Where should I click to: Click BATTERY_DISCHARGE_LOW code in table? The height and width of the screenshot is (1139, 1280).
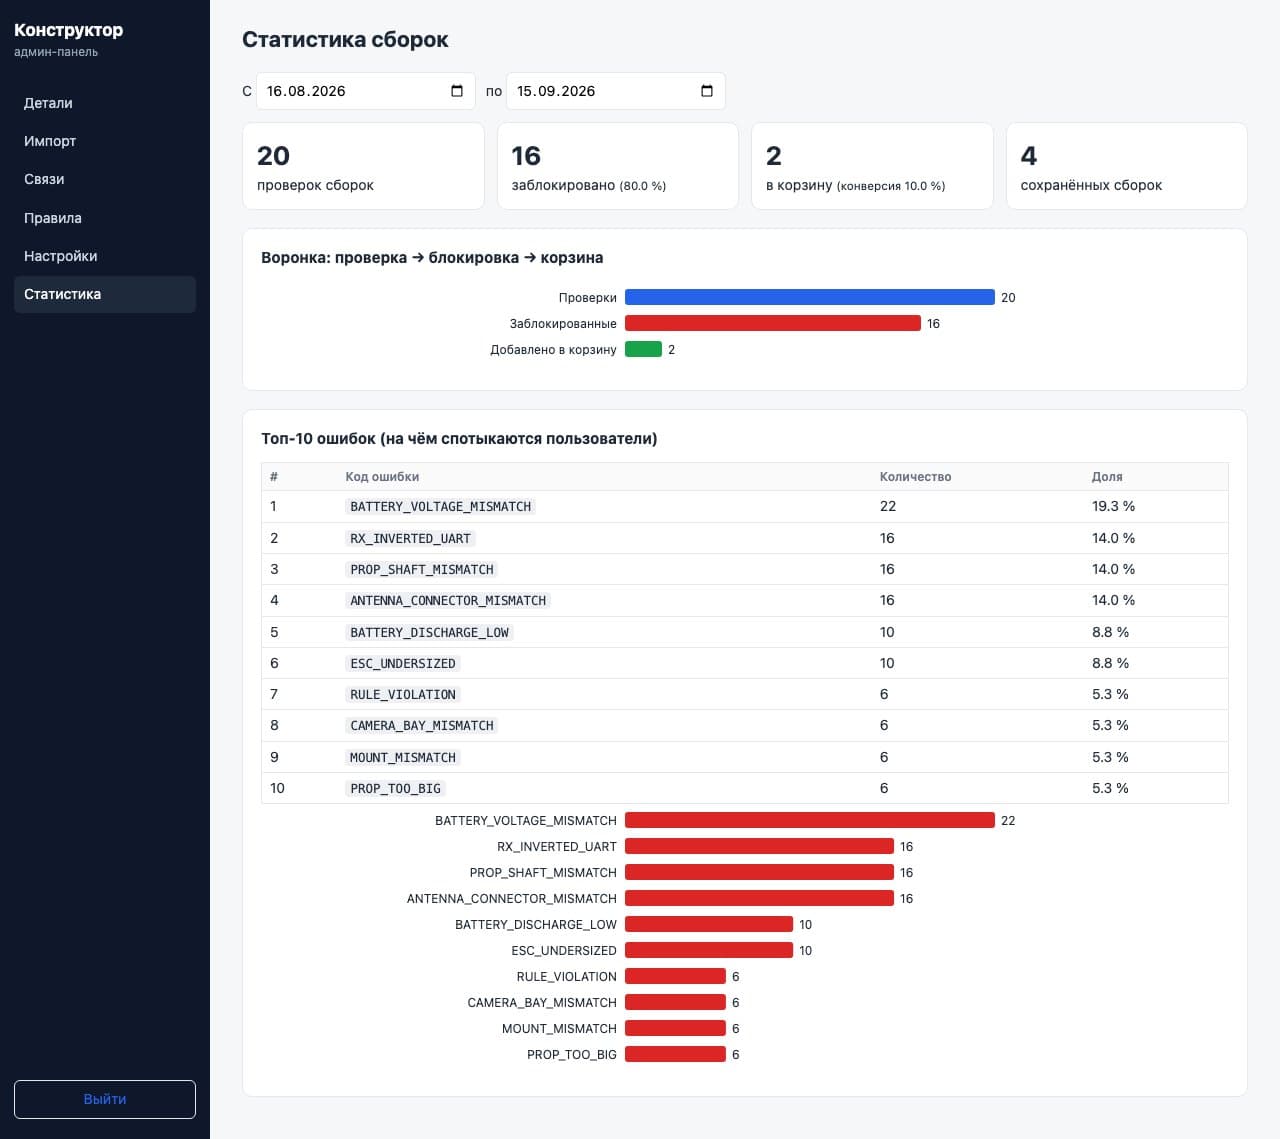tap(429, 632)
